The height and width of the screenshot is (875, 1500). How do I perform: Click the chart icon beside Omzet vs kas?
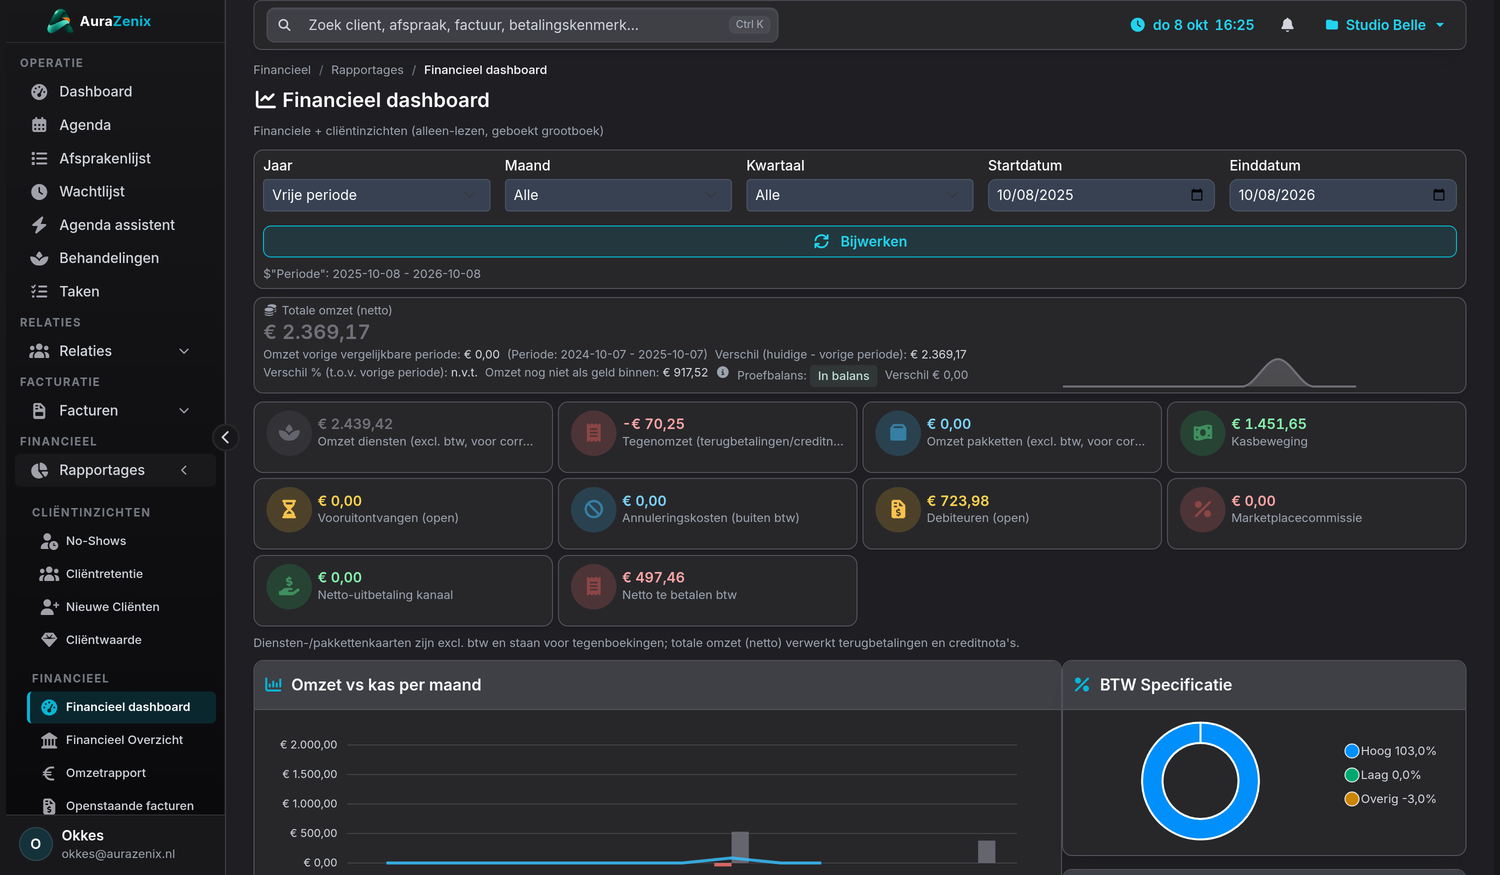tap(273, 685)
